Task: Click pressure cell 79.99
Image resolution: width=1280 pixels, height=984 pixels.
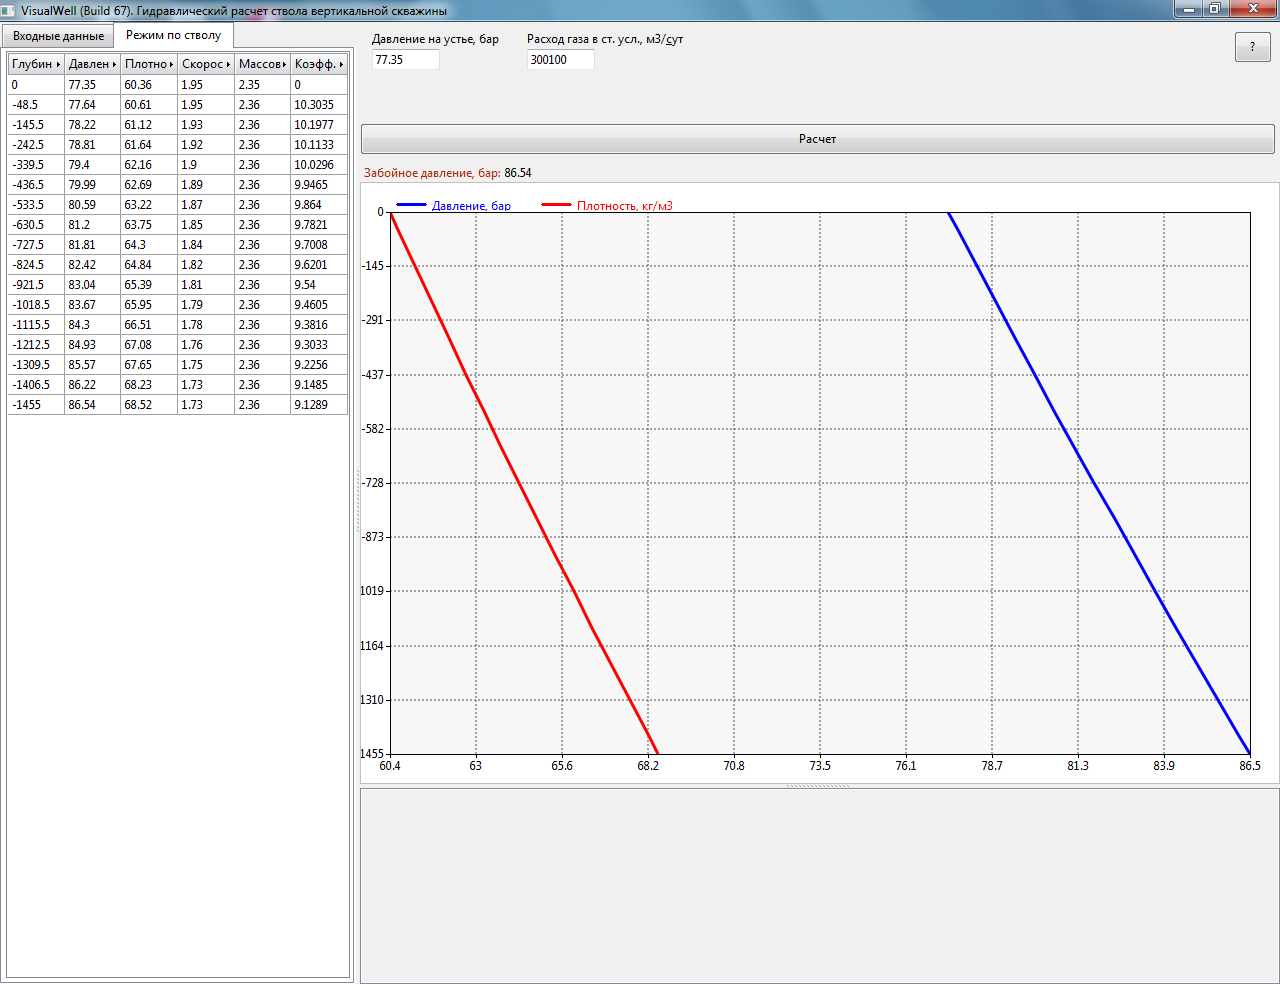Action: point(92,185)
